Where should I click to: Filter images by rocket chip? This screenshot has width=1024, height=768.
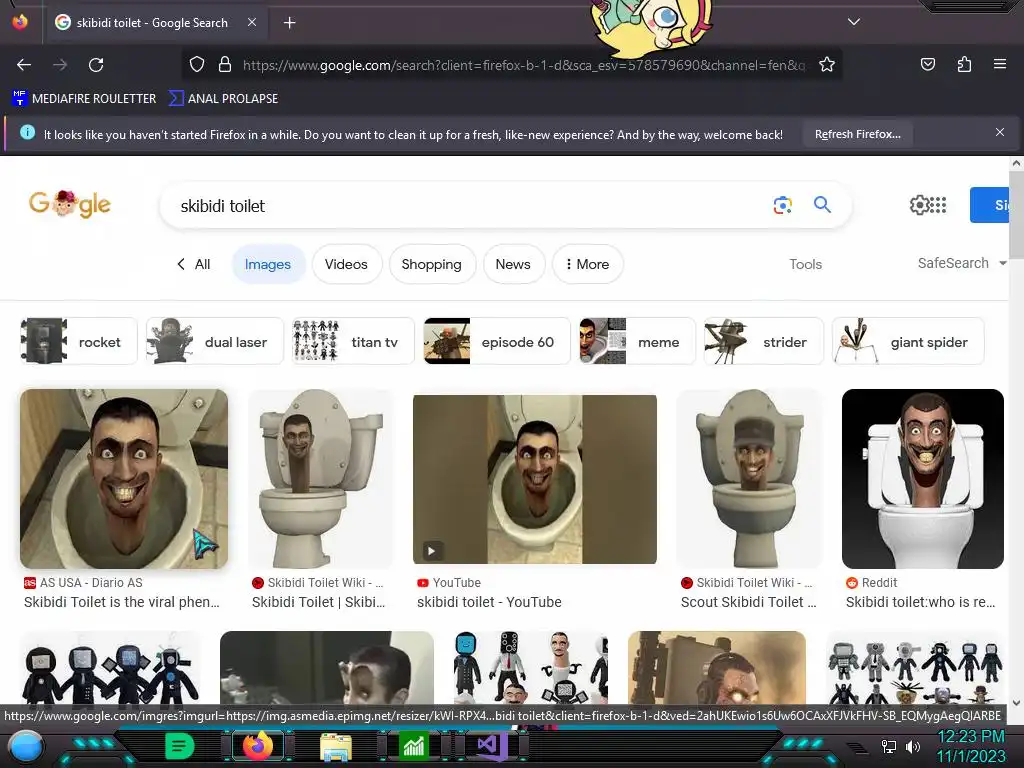(79, 342)
